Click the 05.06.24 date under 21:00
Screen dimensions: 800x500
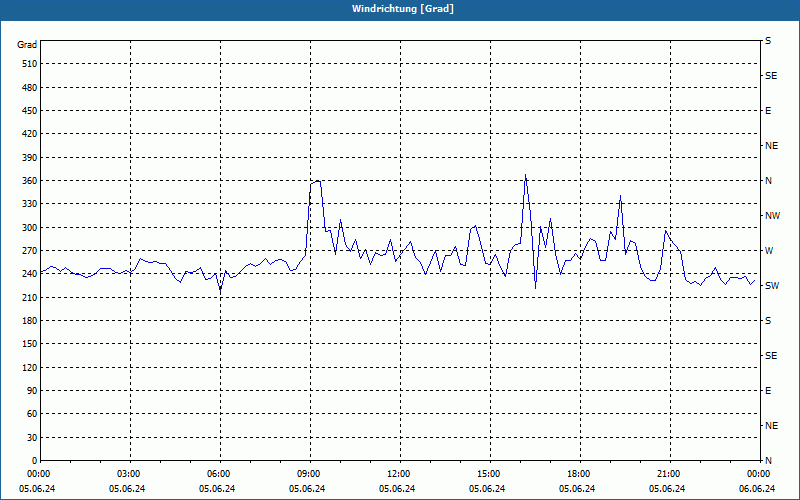pos(667,489)
